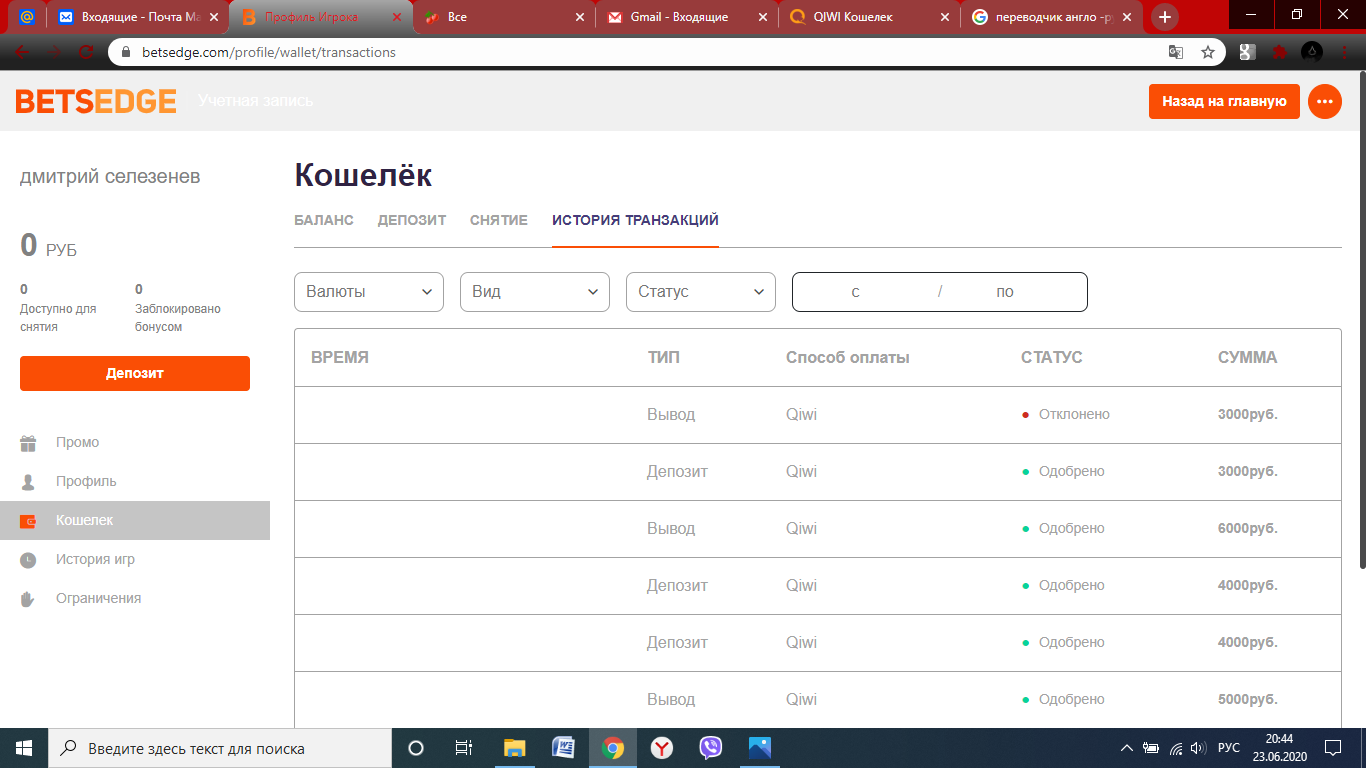
Task: Click the browser page reload icon
Action: 86,52
